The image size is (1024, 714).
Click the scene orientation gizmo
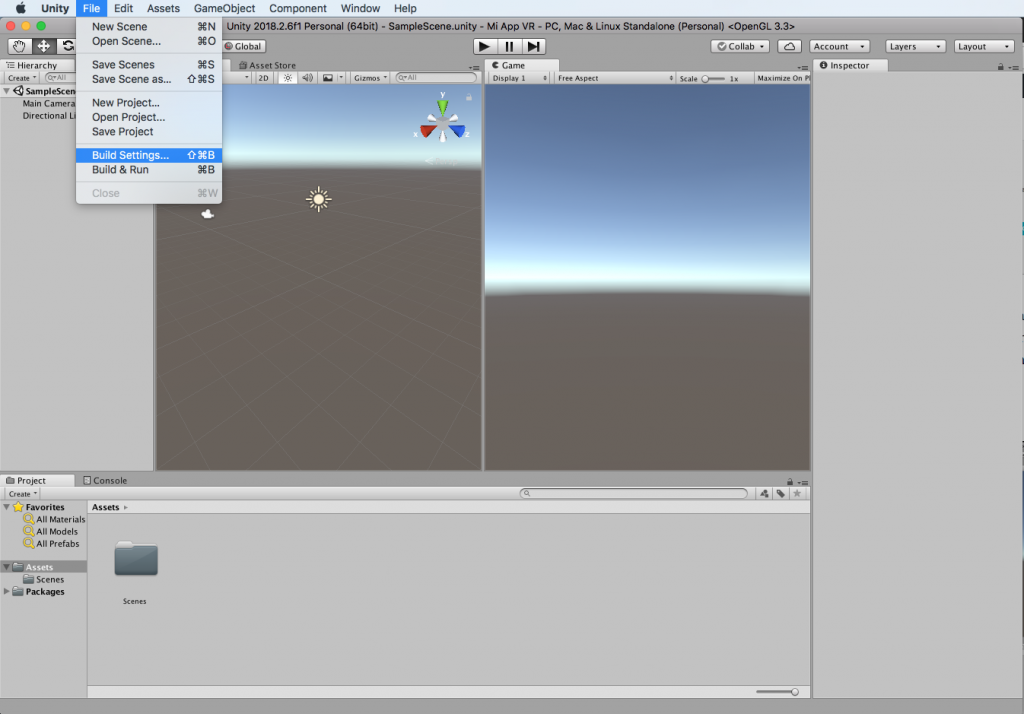(x=442, y=120)
